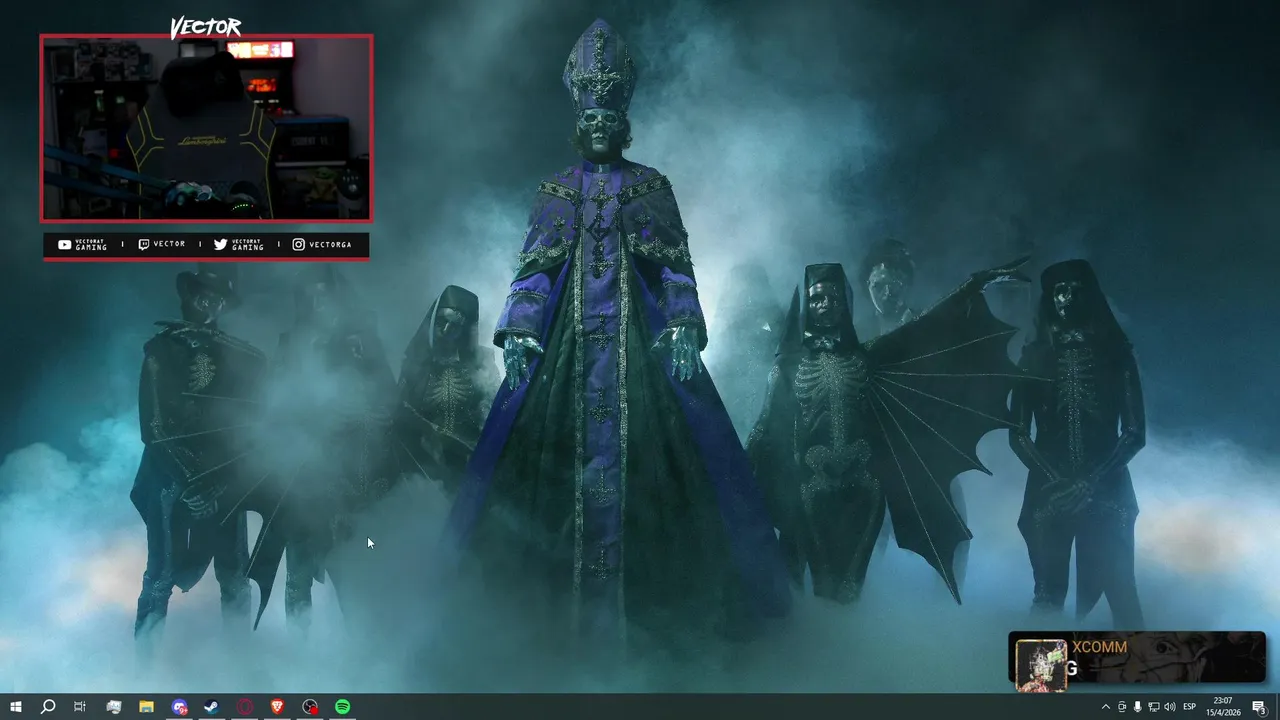This screenshot has height=720, width=1280.
Task: Open the Windows Start menu
Action: point(15,707)
